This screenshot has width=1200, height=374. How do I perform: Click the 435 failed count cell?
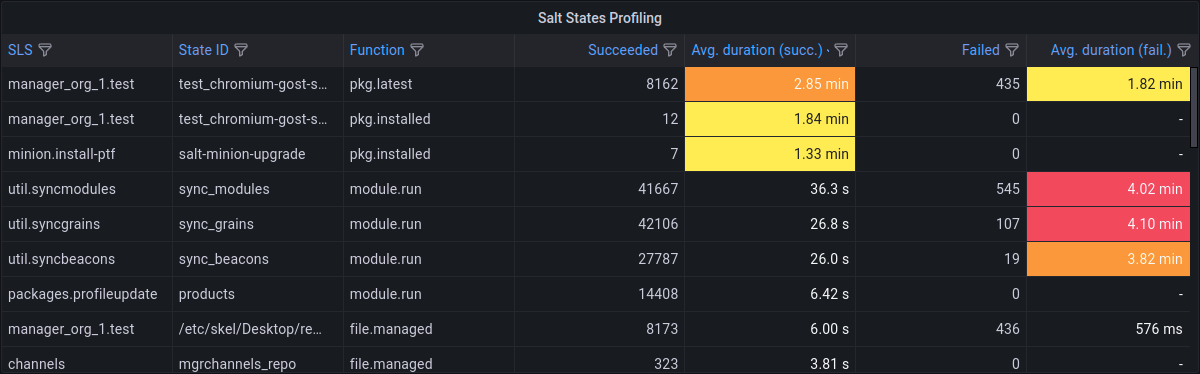point(941,84)
